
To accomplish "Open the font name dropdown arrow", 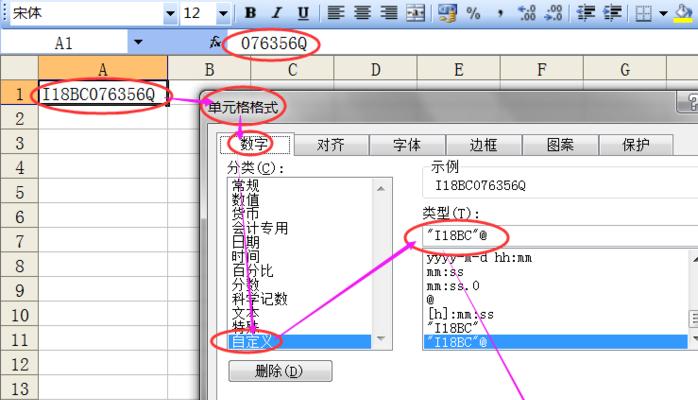I will [x=170, y=13].
